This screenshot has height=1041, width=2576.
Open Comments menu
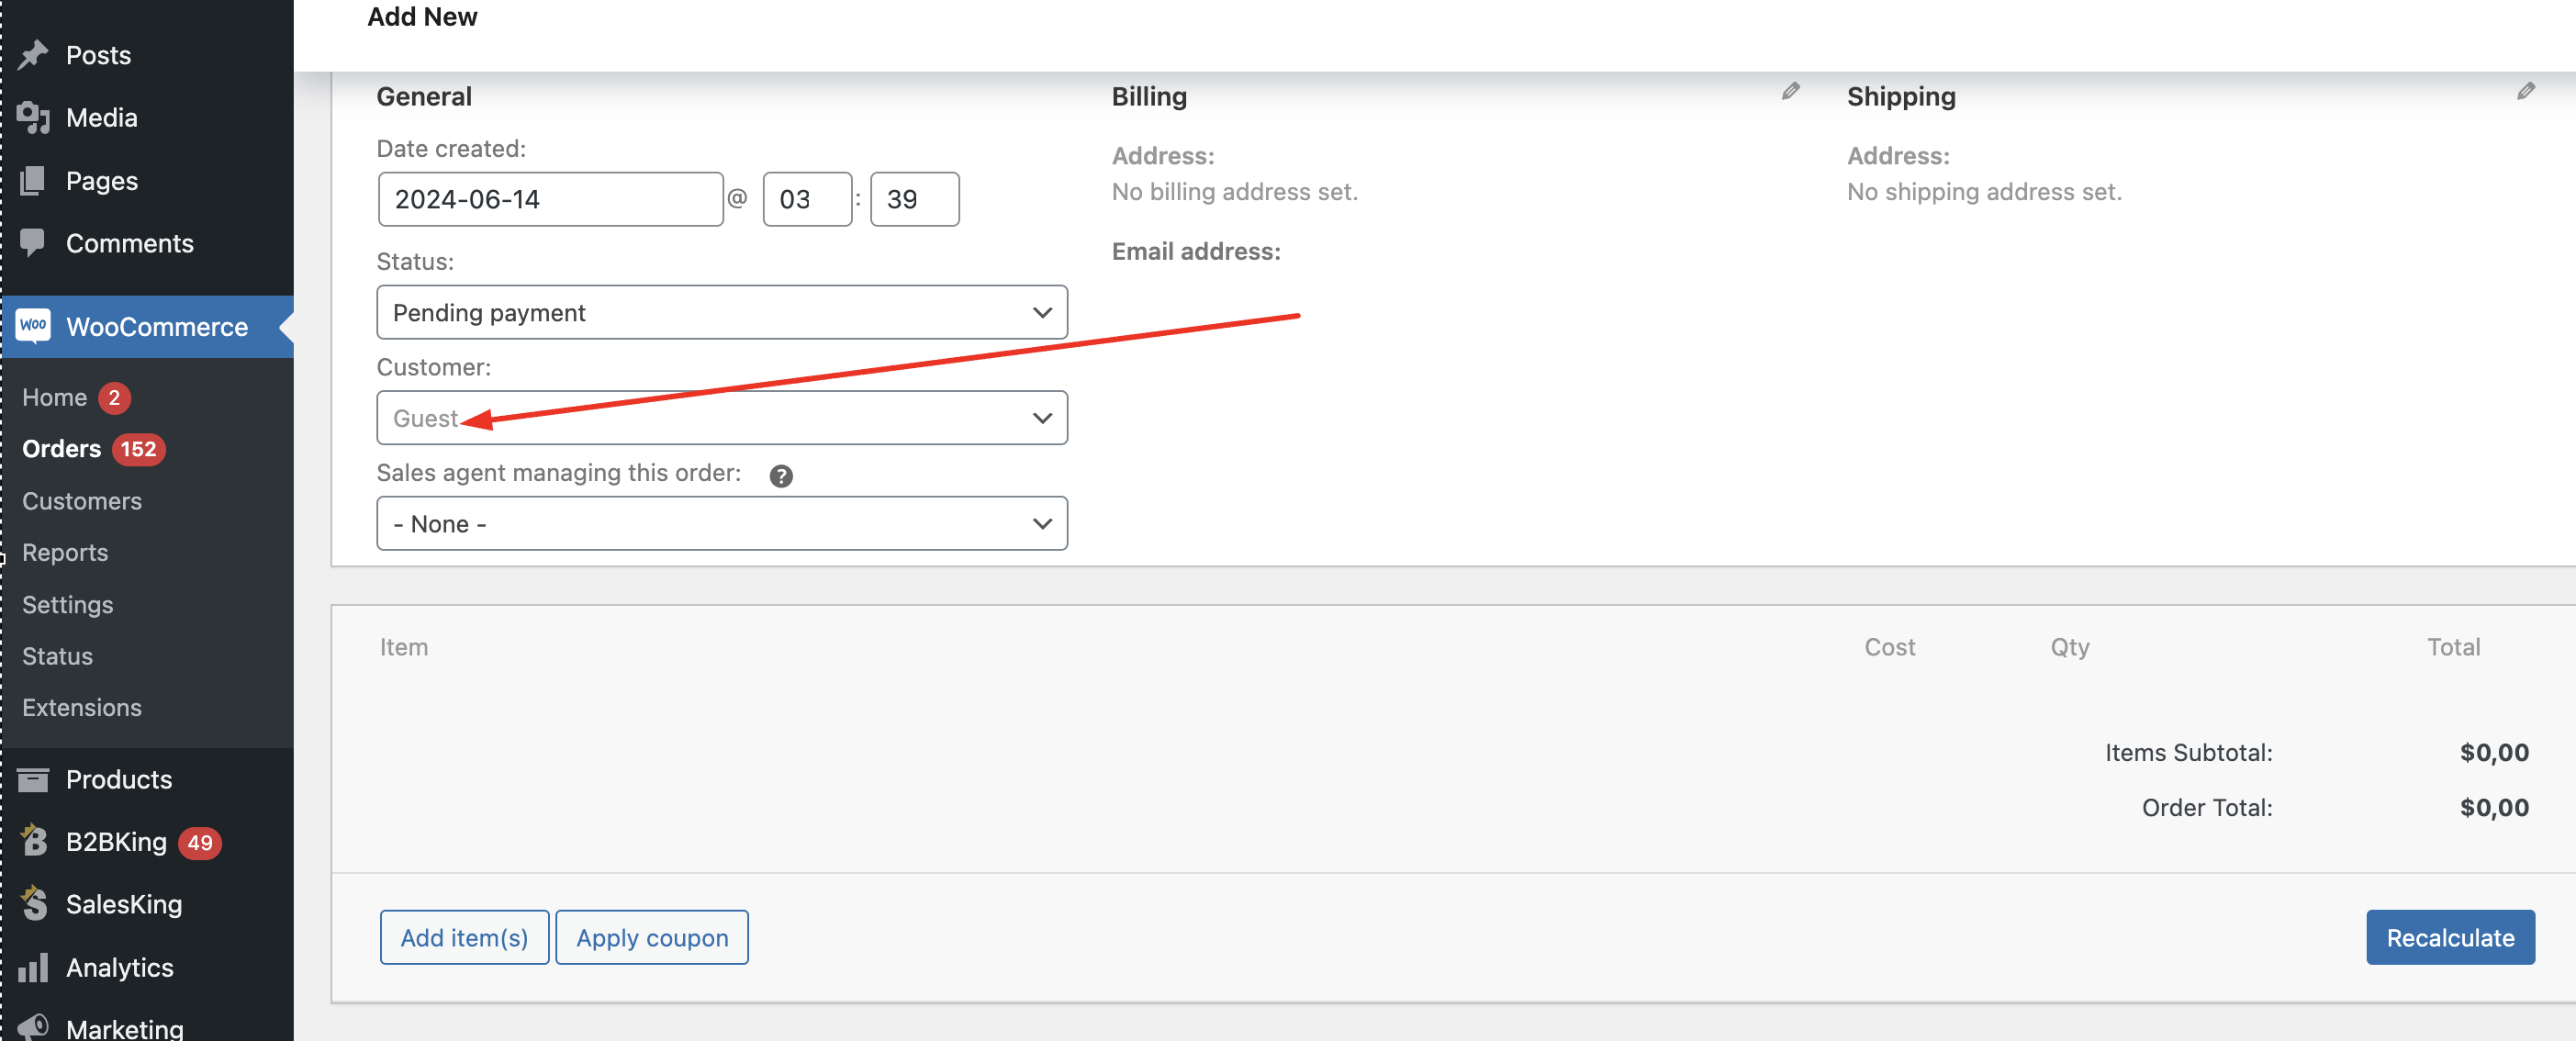[129, 243]
